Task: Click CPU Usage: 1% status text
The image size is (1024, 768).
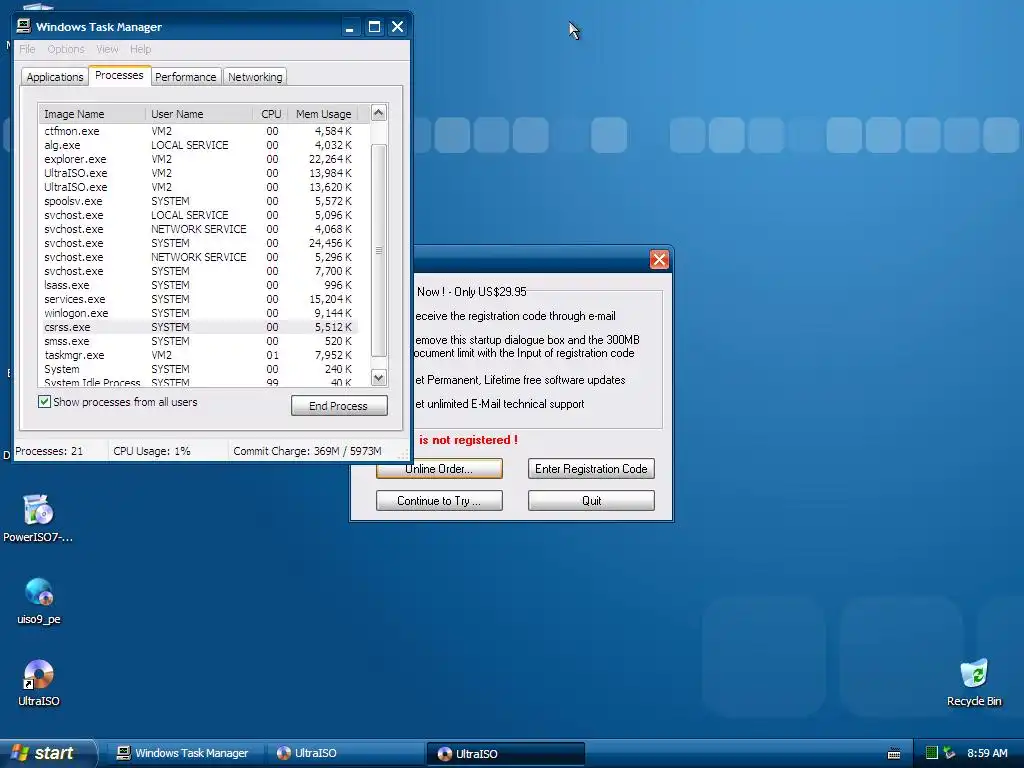Action: pyautogui.click(x=152, y=451)
